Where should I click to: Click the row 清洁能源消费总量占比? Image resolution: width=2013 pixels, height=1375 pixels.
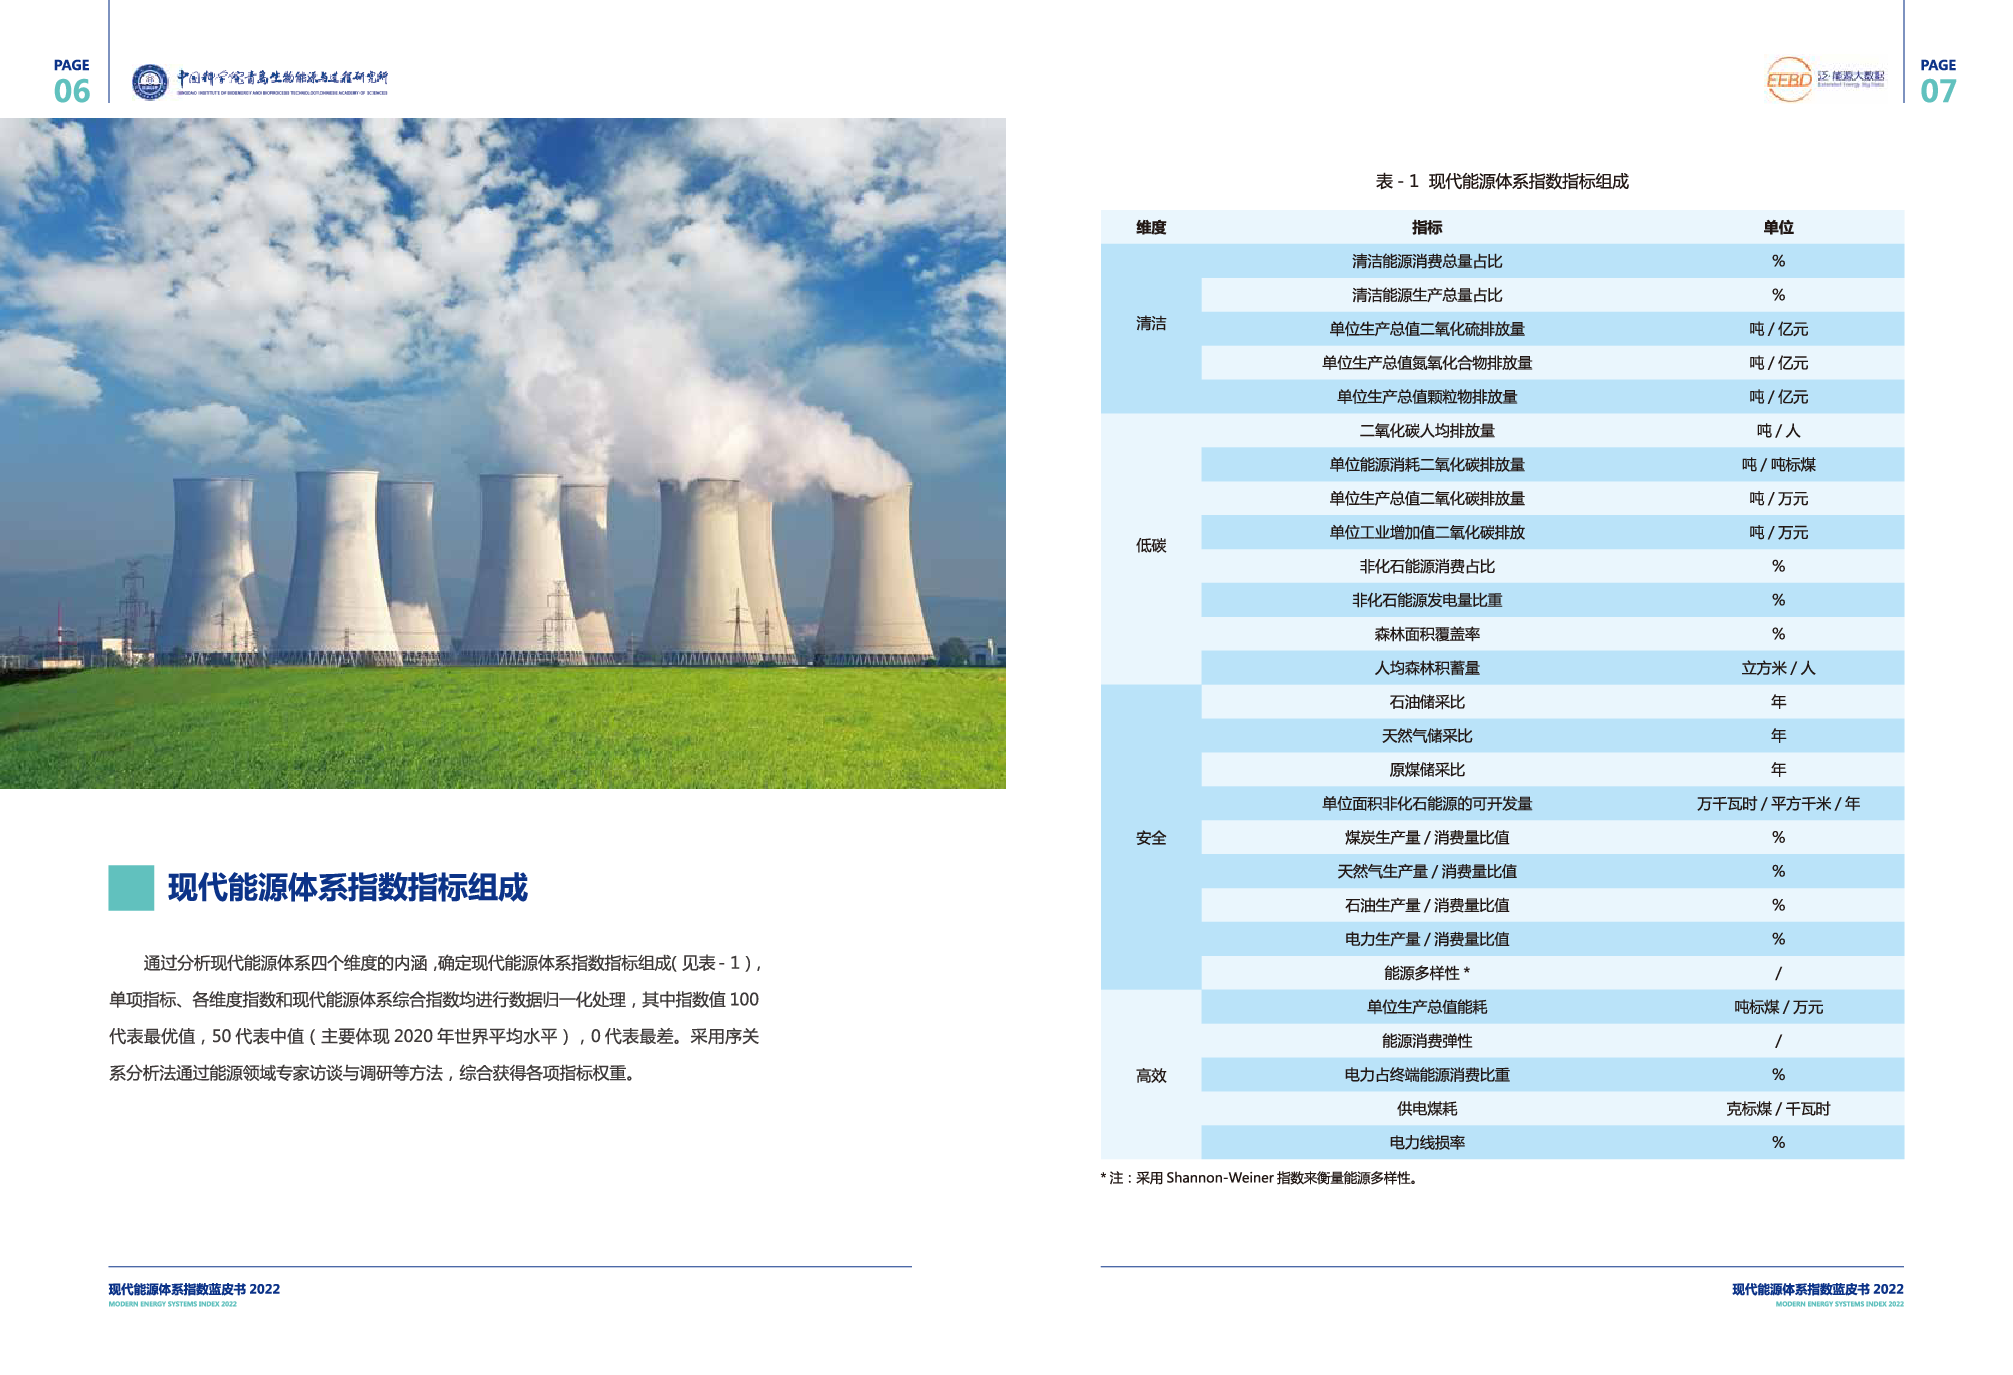click(x=1552, y=261)
